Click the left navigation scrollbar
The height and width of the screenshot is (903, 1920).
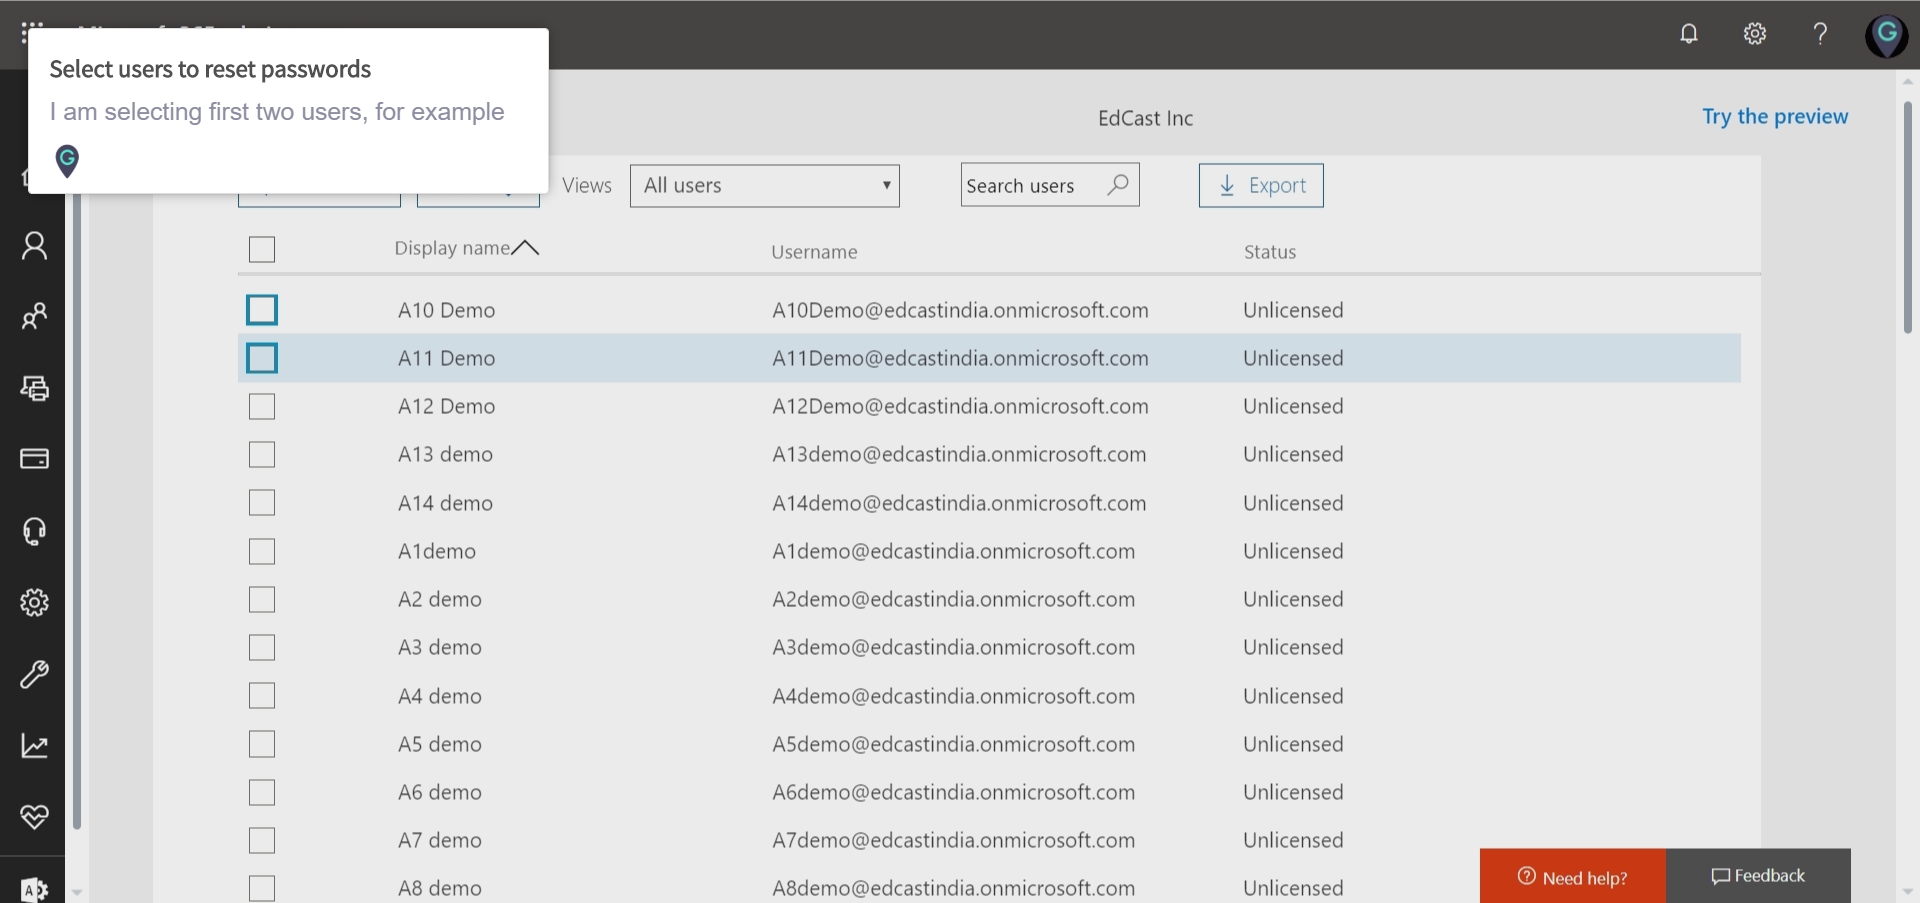click(76, 510)
